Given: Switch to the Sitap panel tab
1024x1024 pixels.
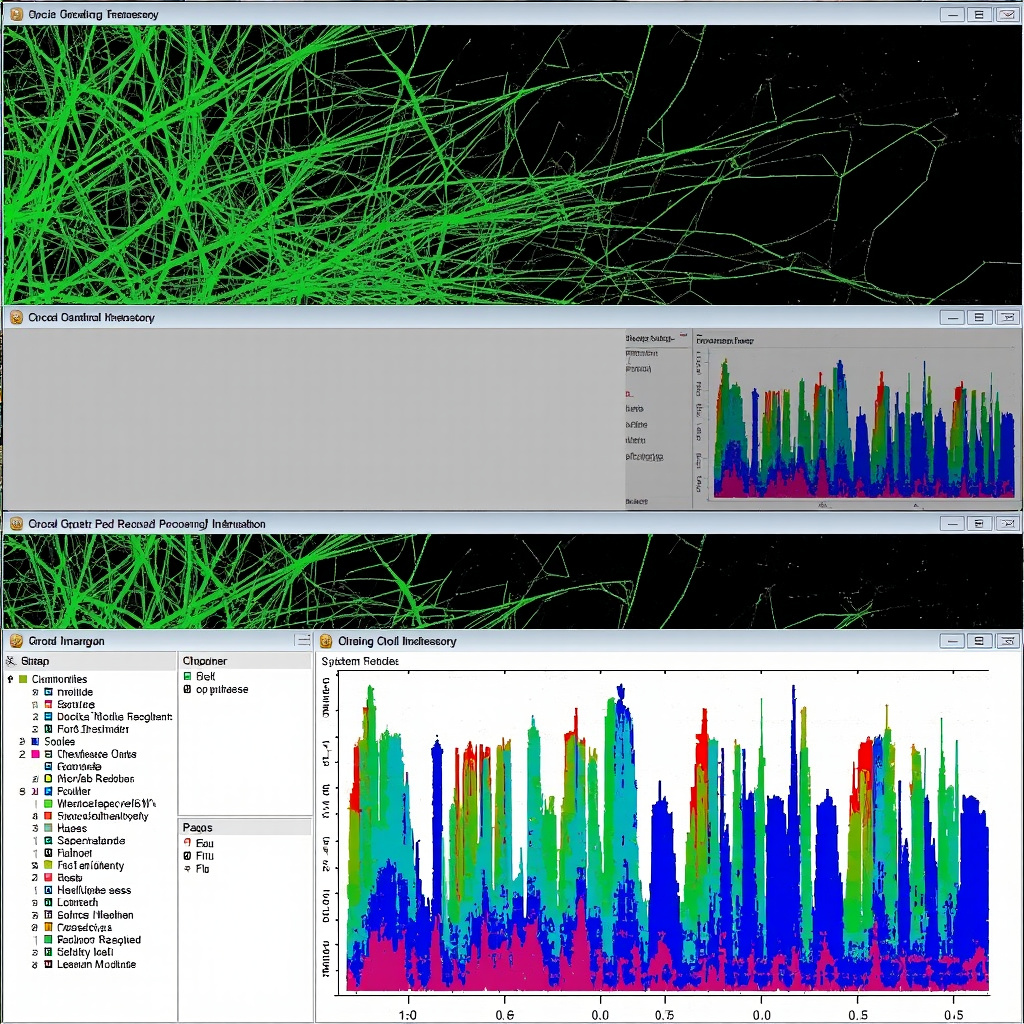Looking at the screenshot, I should (x=32, y=660).
